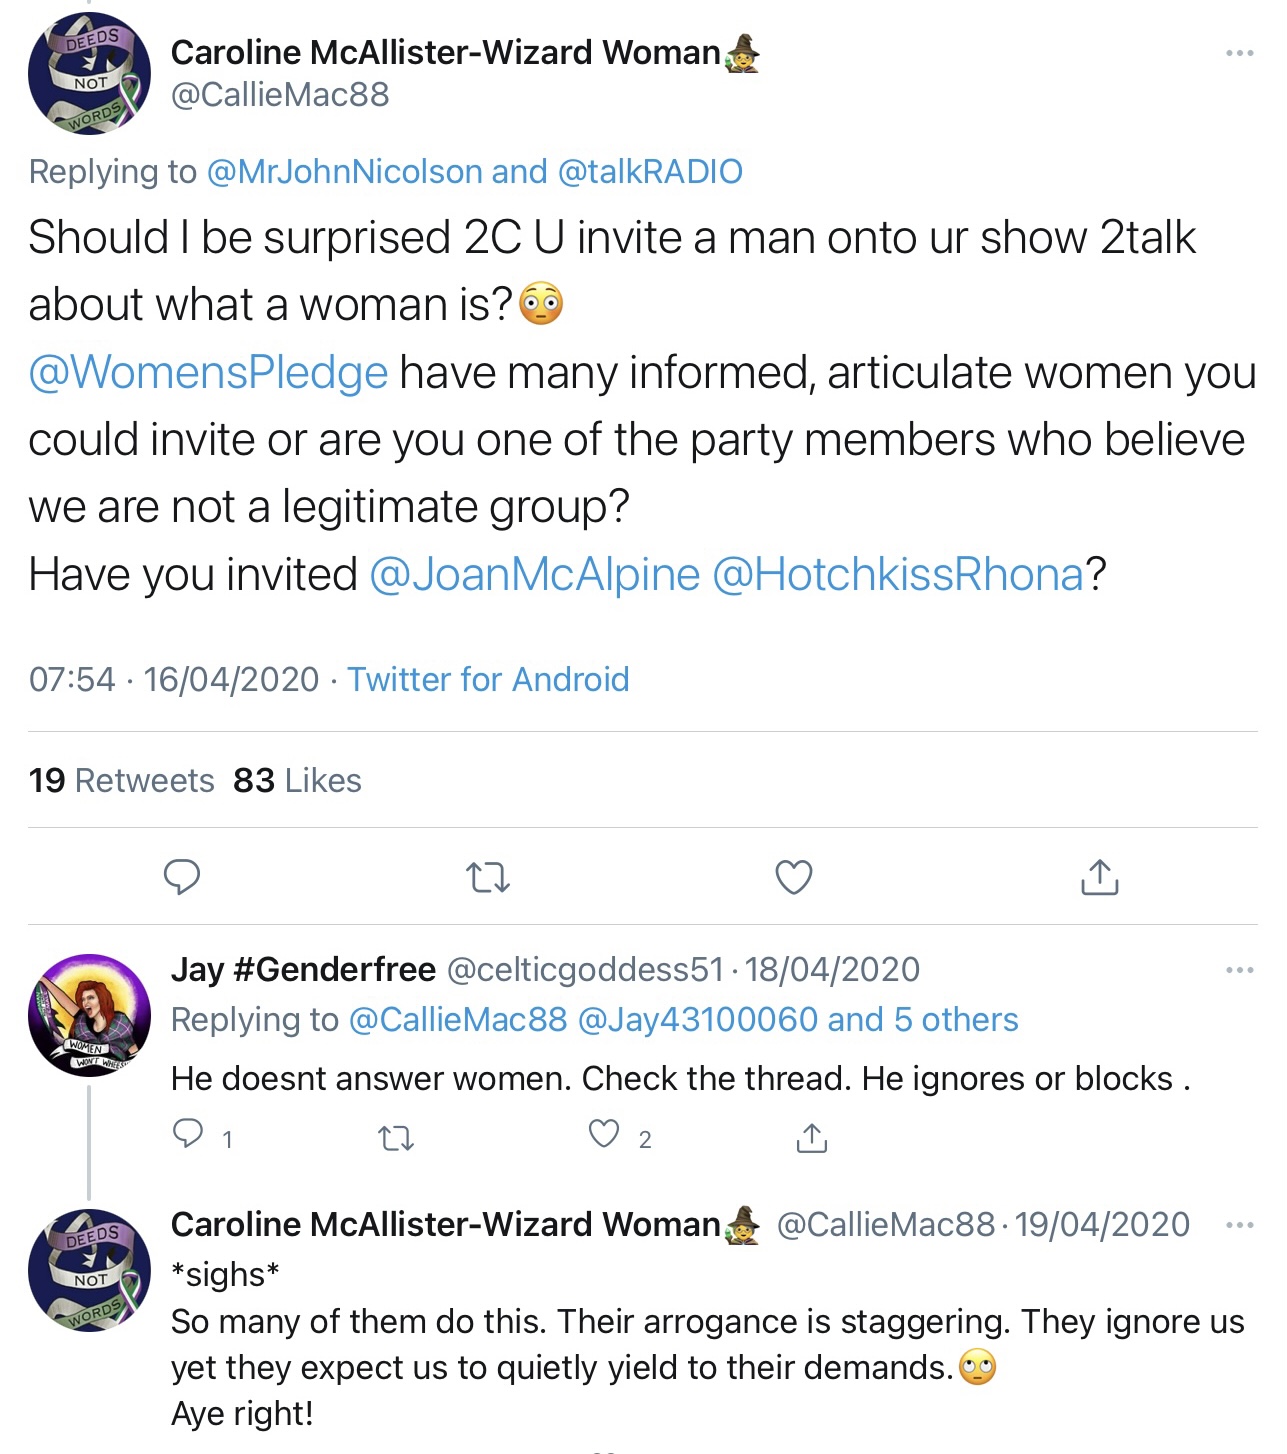Open more options on Jay's reply
1287x1454 pixels.
point(1239,970)
